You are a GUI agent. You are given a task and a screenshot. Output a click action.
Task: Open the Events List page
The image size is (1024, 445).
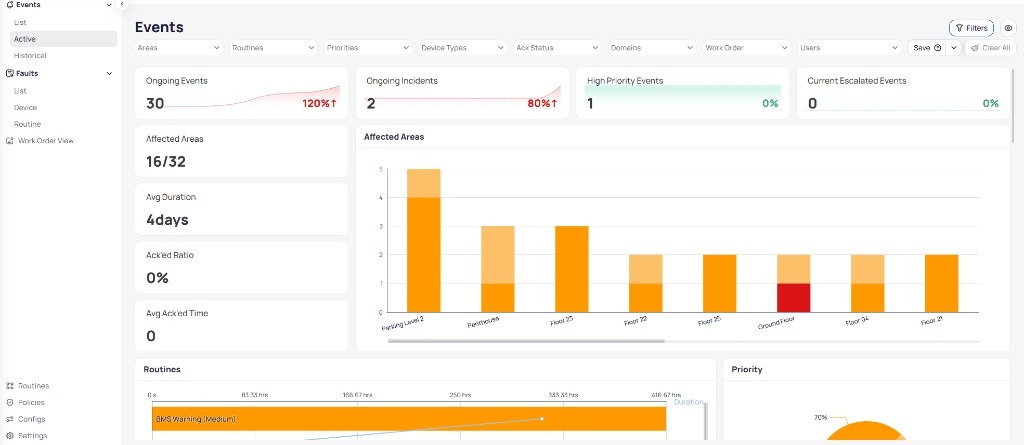point(20,22)
